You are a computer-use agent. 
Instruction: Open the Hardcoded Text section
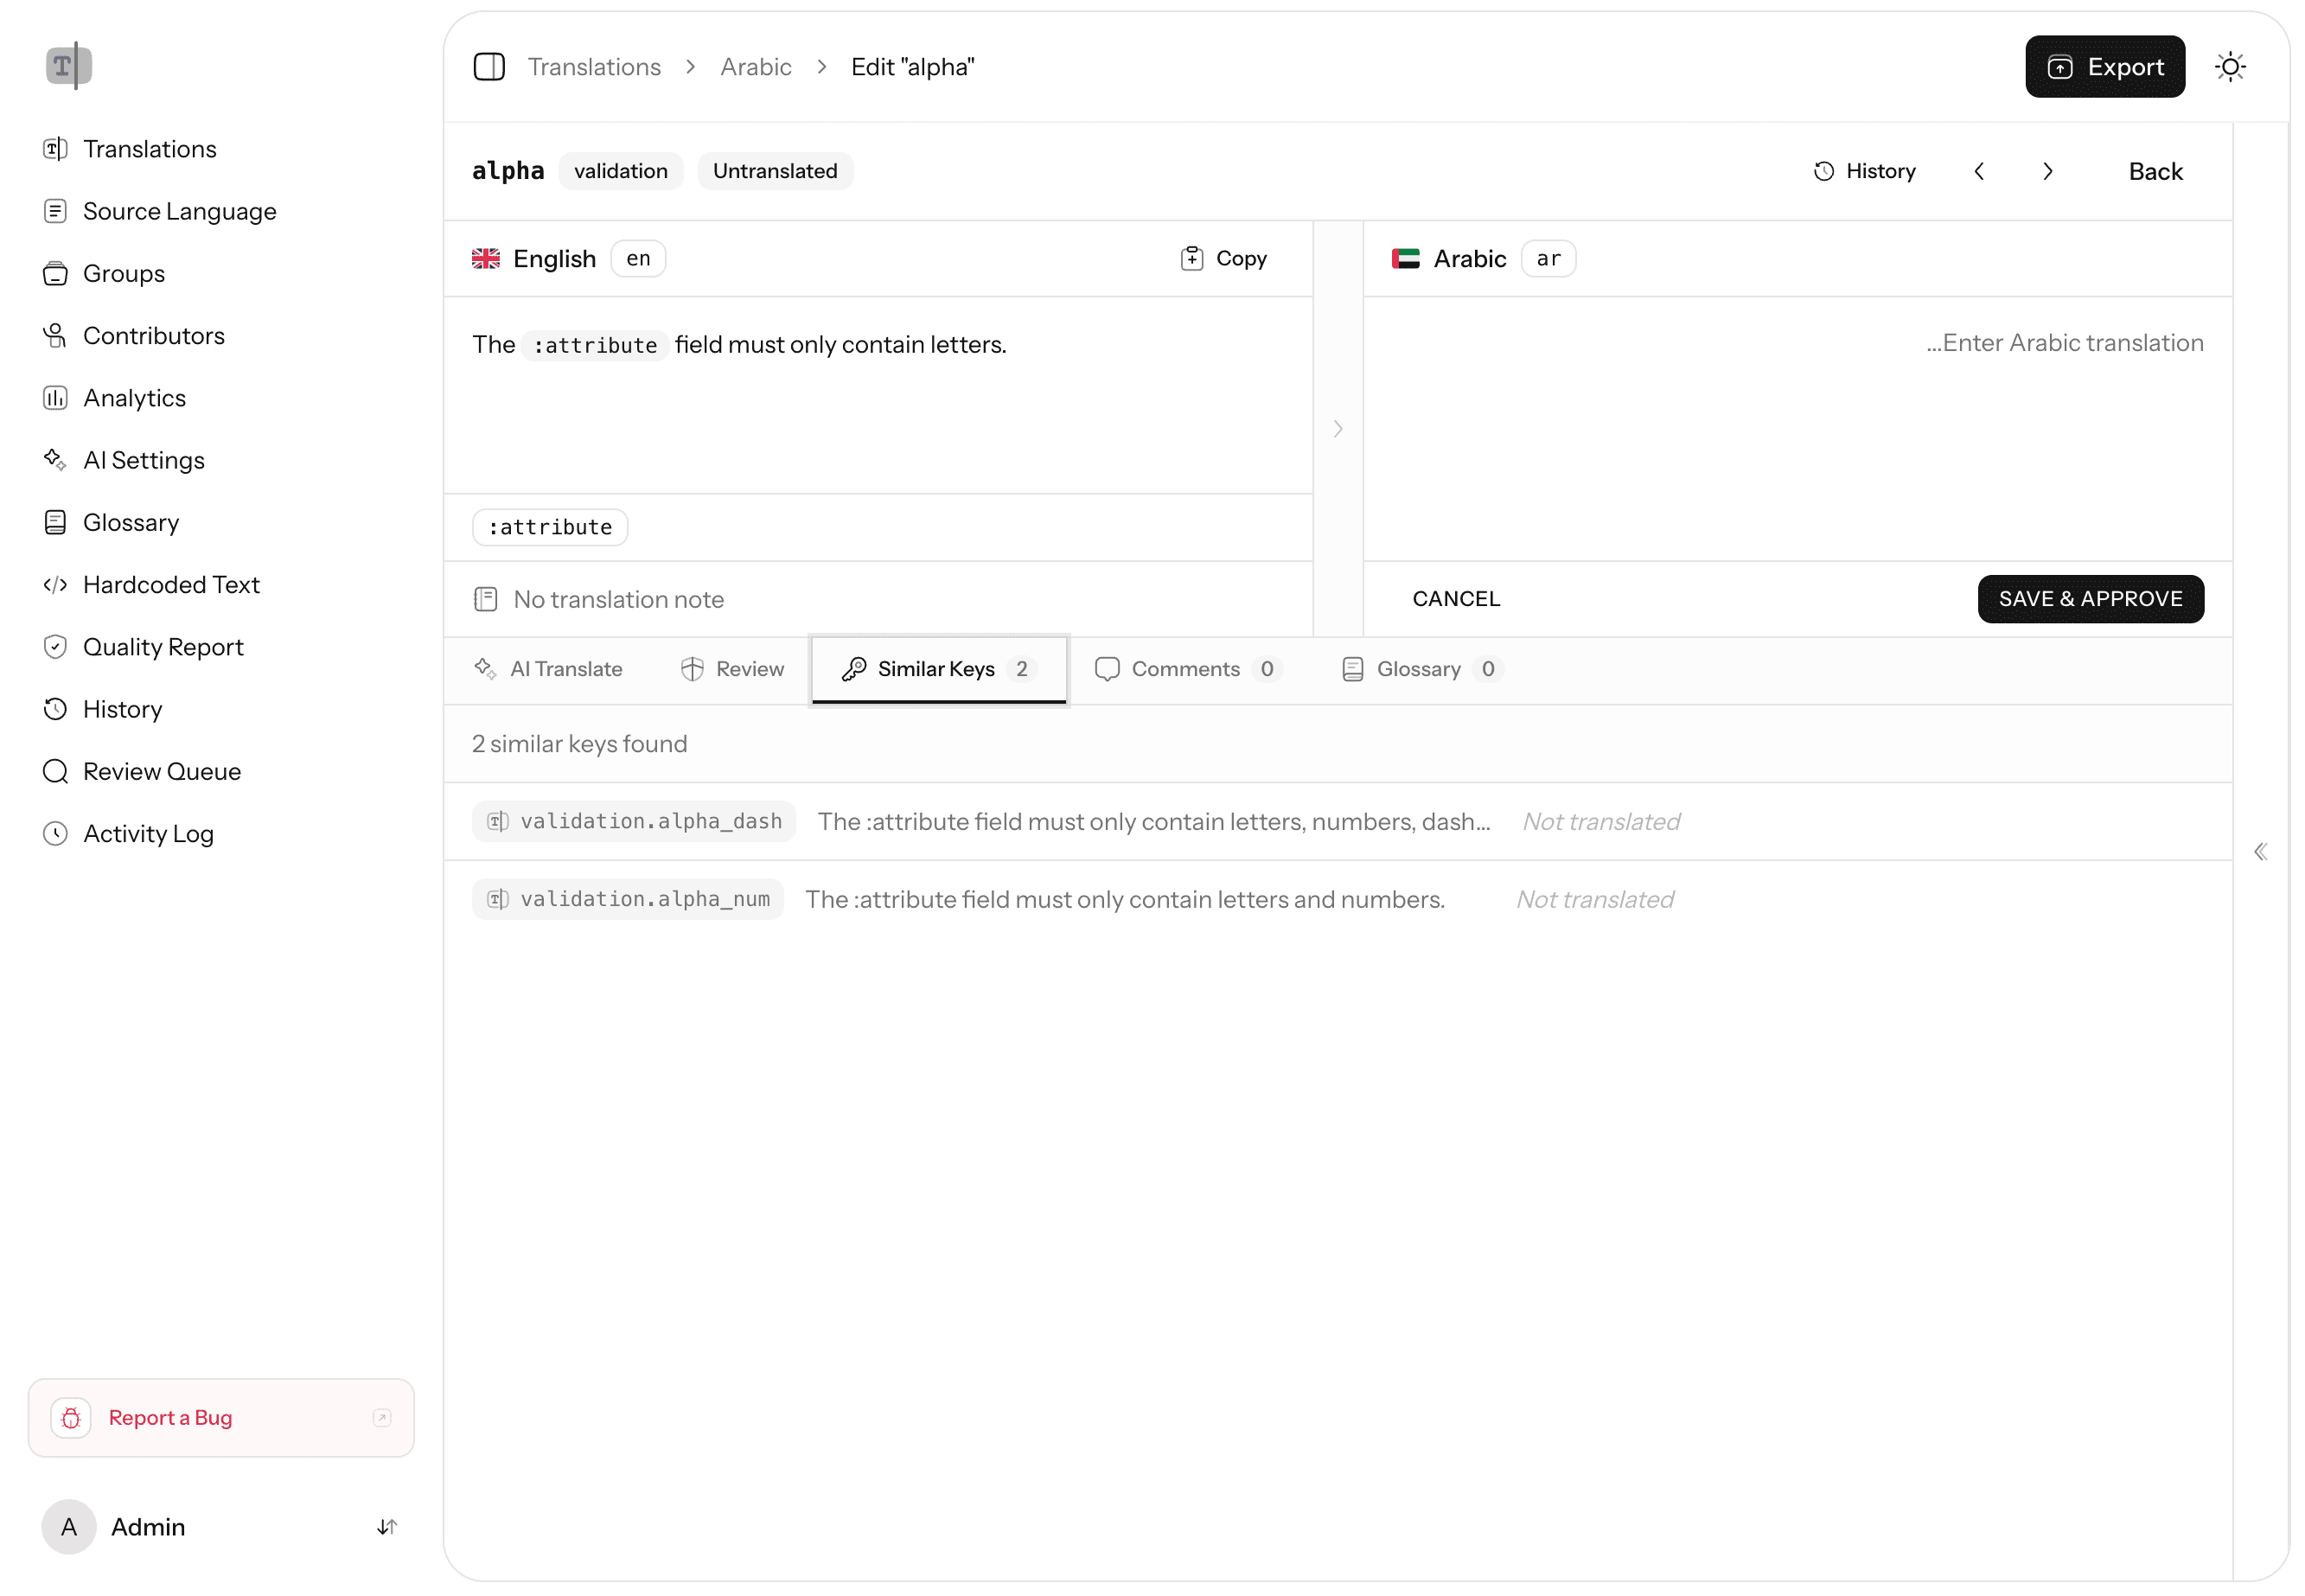click(x=171, y=584)
